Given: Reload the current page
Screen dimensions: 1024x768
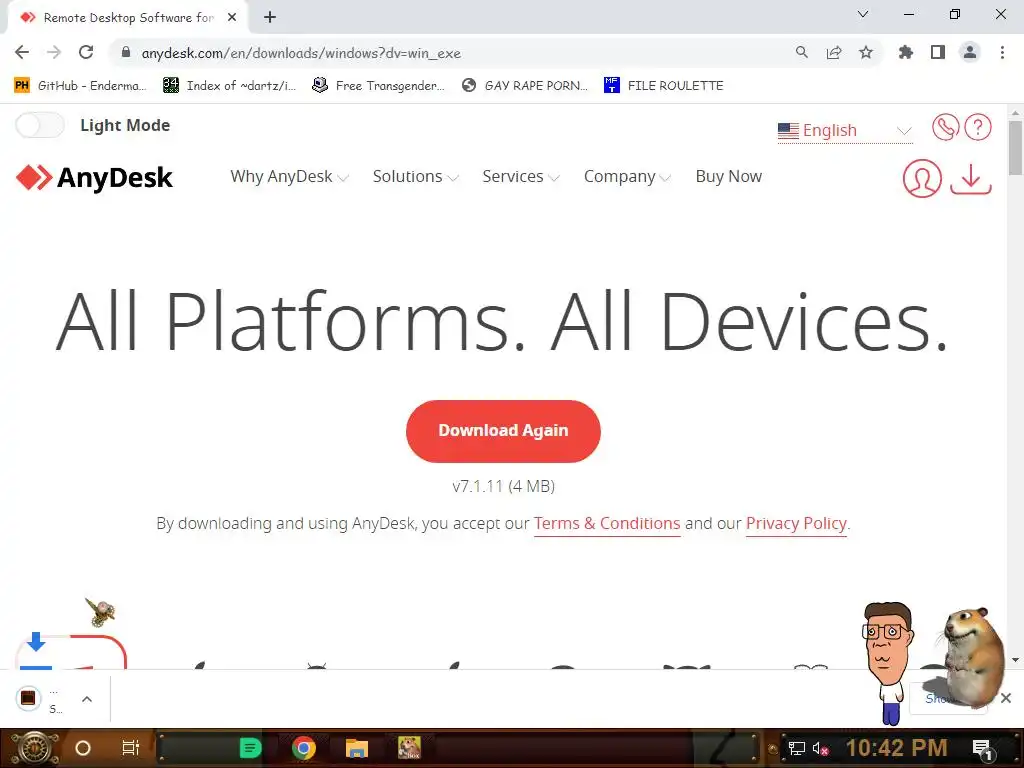Looking at the screenshot, I should click(x=86, y=52).
